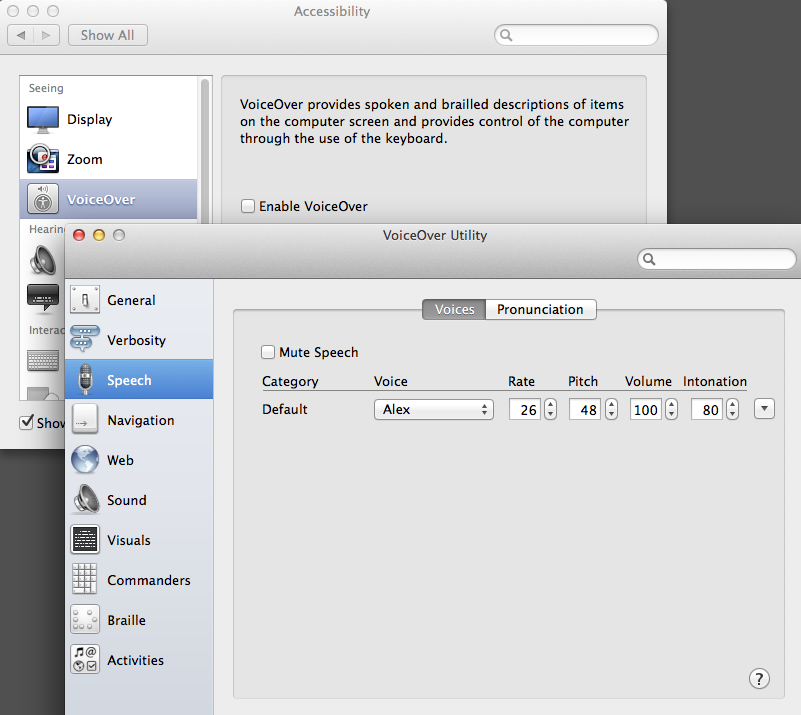Click the Voice column header
Viewport: 801px width, 715px height.
(391, 382)
